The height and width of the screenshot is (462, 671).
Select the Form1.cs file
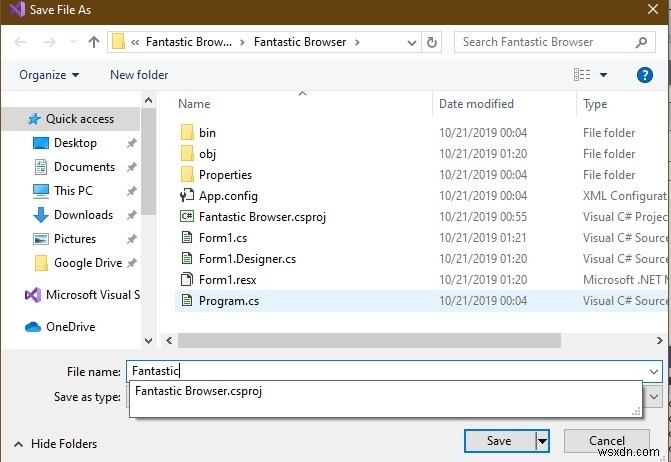click(223, 238)
